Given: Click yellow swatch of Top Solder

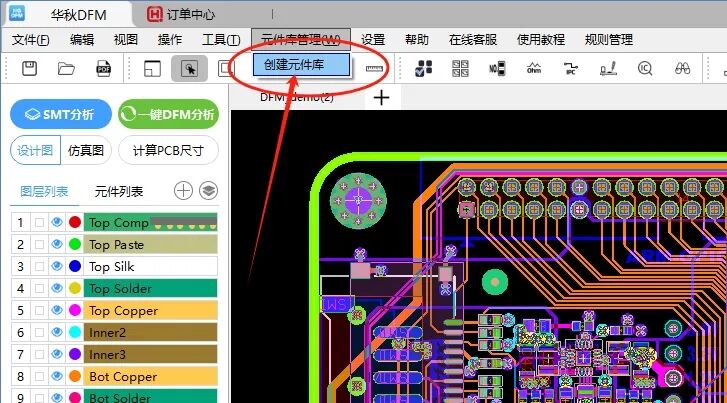Looking at the screenshot, I should click(75, 288).
